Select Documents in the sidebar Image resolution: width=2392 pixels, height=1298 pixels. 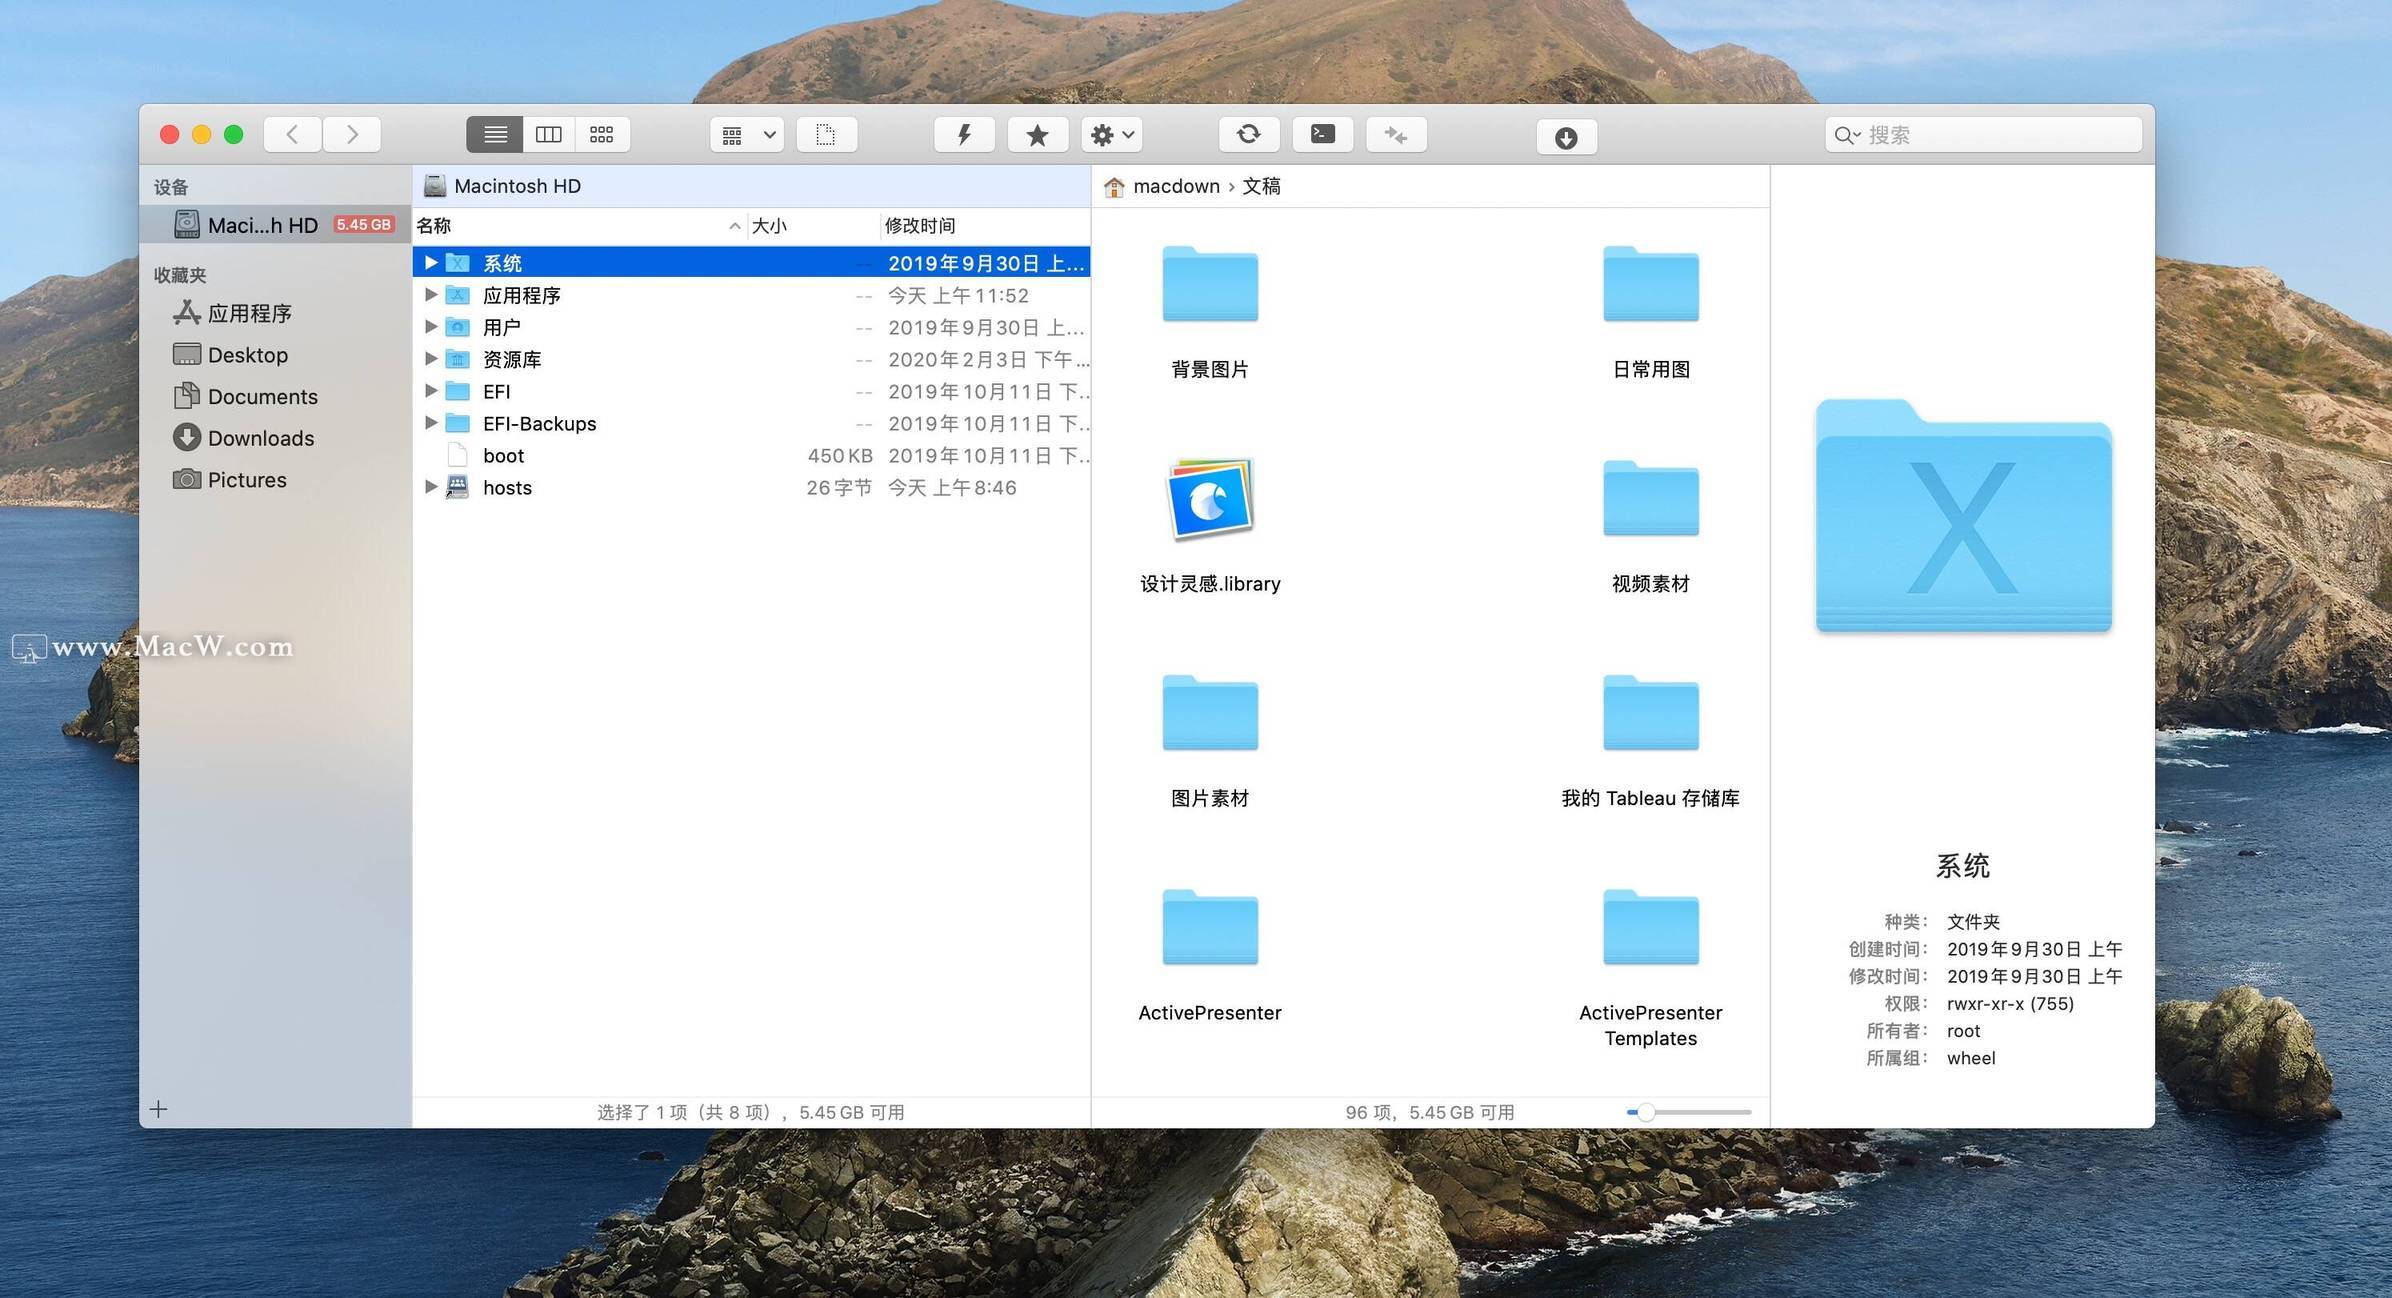(262, 397)
